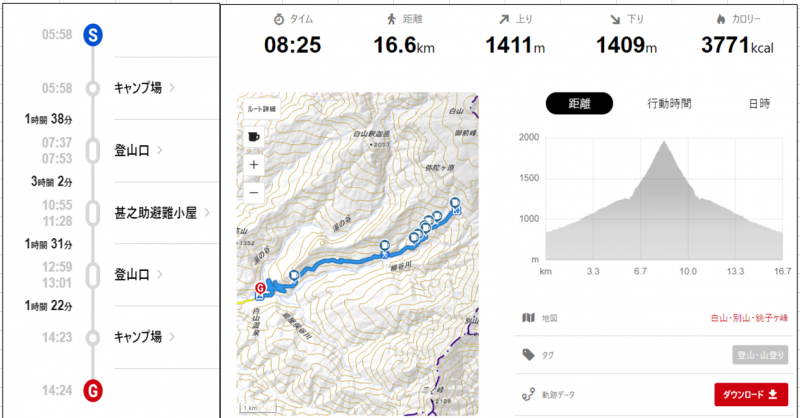The image size is (800, 418).
Task: Switch chart to 行動時間 mode
Action: (669, 104)
